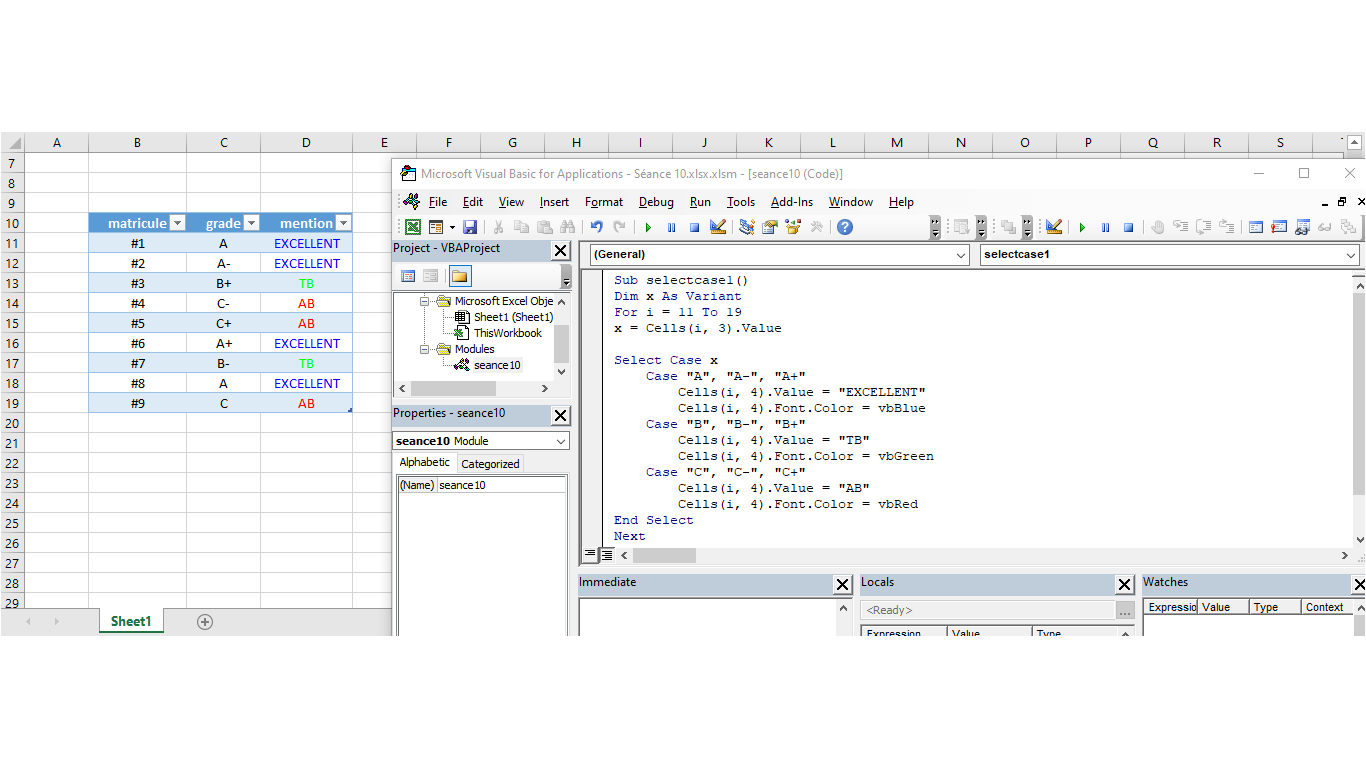Click the Copy icon in the toolbar
This screenshot has width=1366, height=768.
[521, 227]
